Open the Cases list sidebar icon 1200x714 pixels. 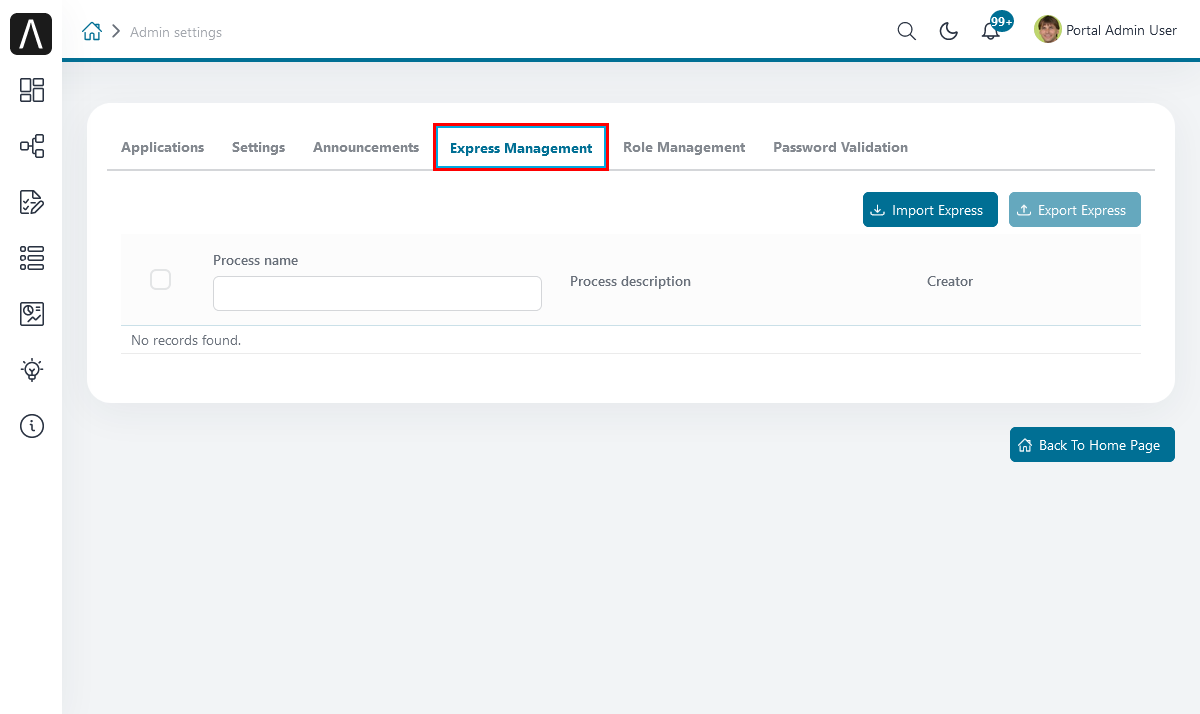32,258
